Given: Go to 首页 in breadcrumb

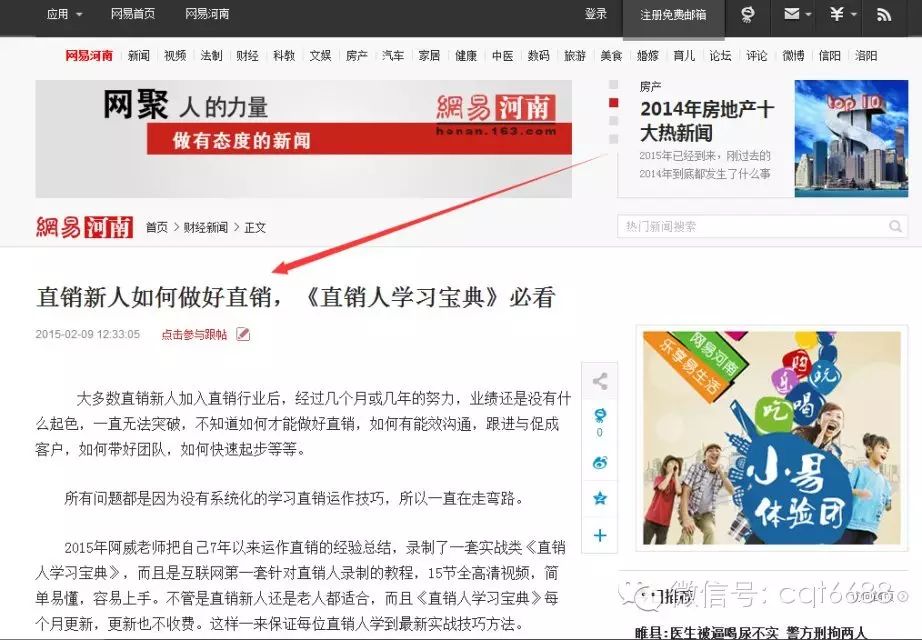Looking at the screenshot, I should pyautogui.click(x=157, y=228).
